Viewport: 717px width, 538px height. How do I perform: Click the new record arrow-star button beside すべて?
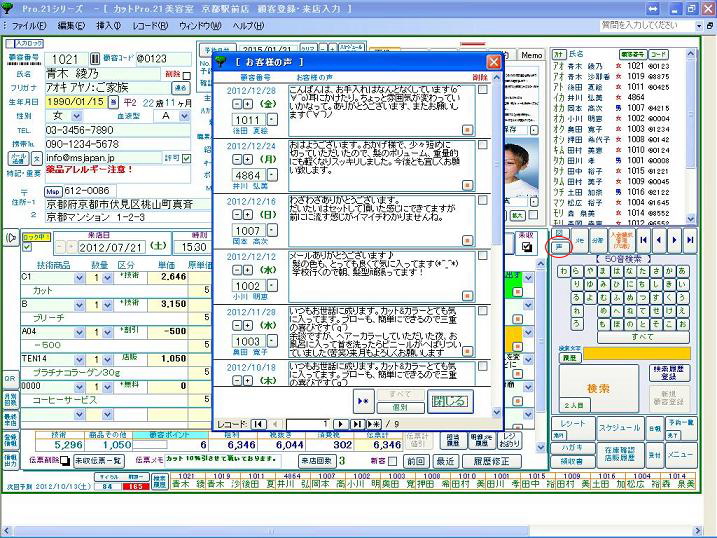pyautogui.click(x=364, y=401)
